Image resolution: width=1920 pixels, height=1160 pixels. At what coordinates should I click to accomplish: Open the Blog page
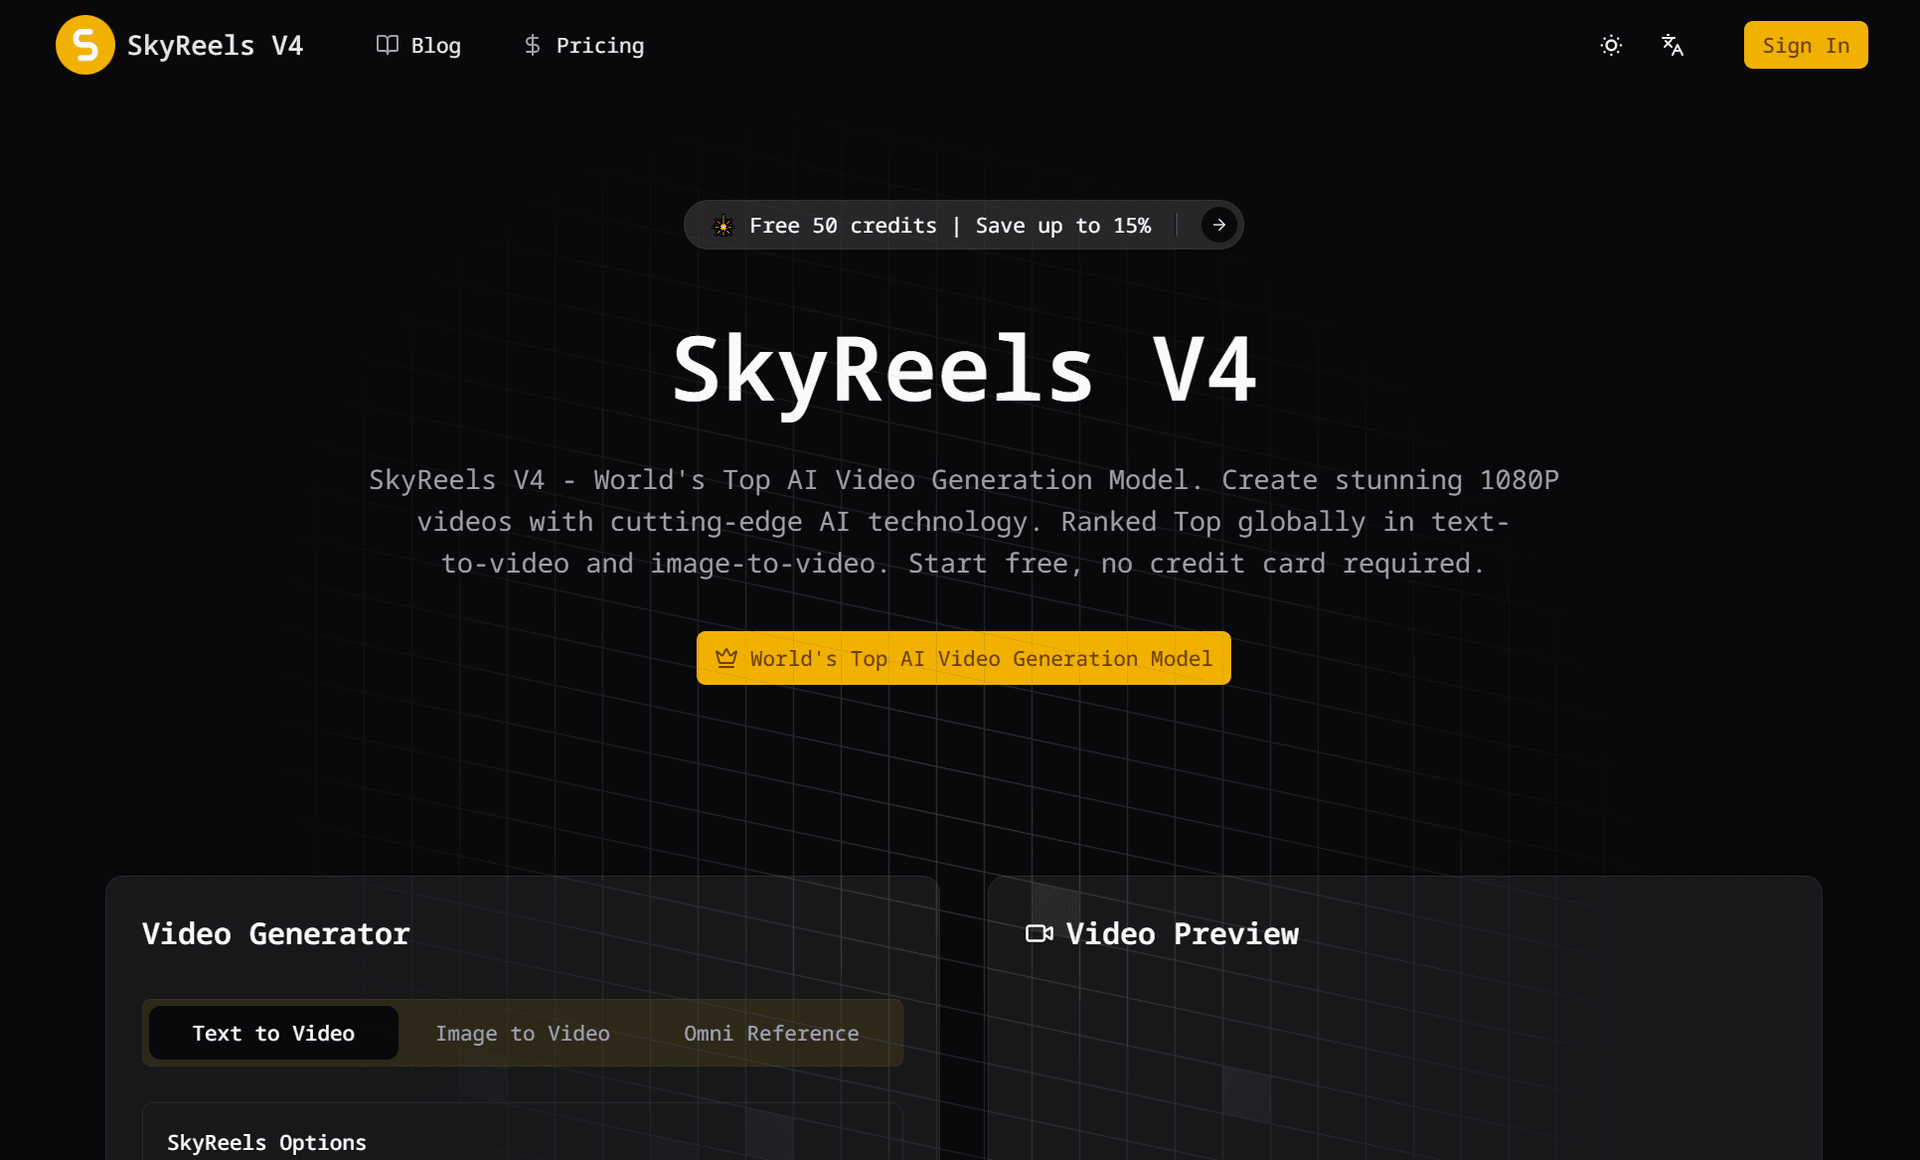435,45
